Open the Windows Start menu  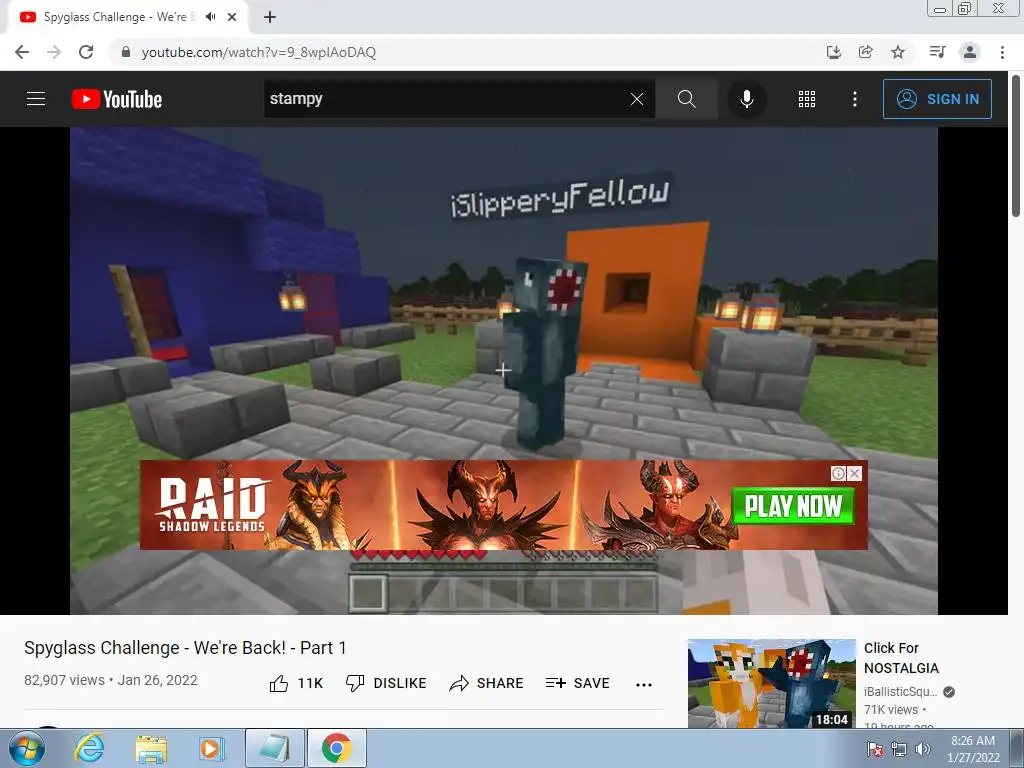click(26, 748)
